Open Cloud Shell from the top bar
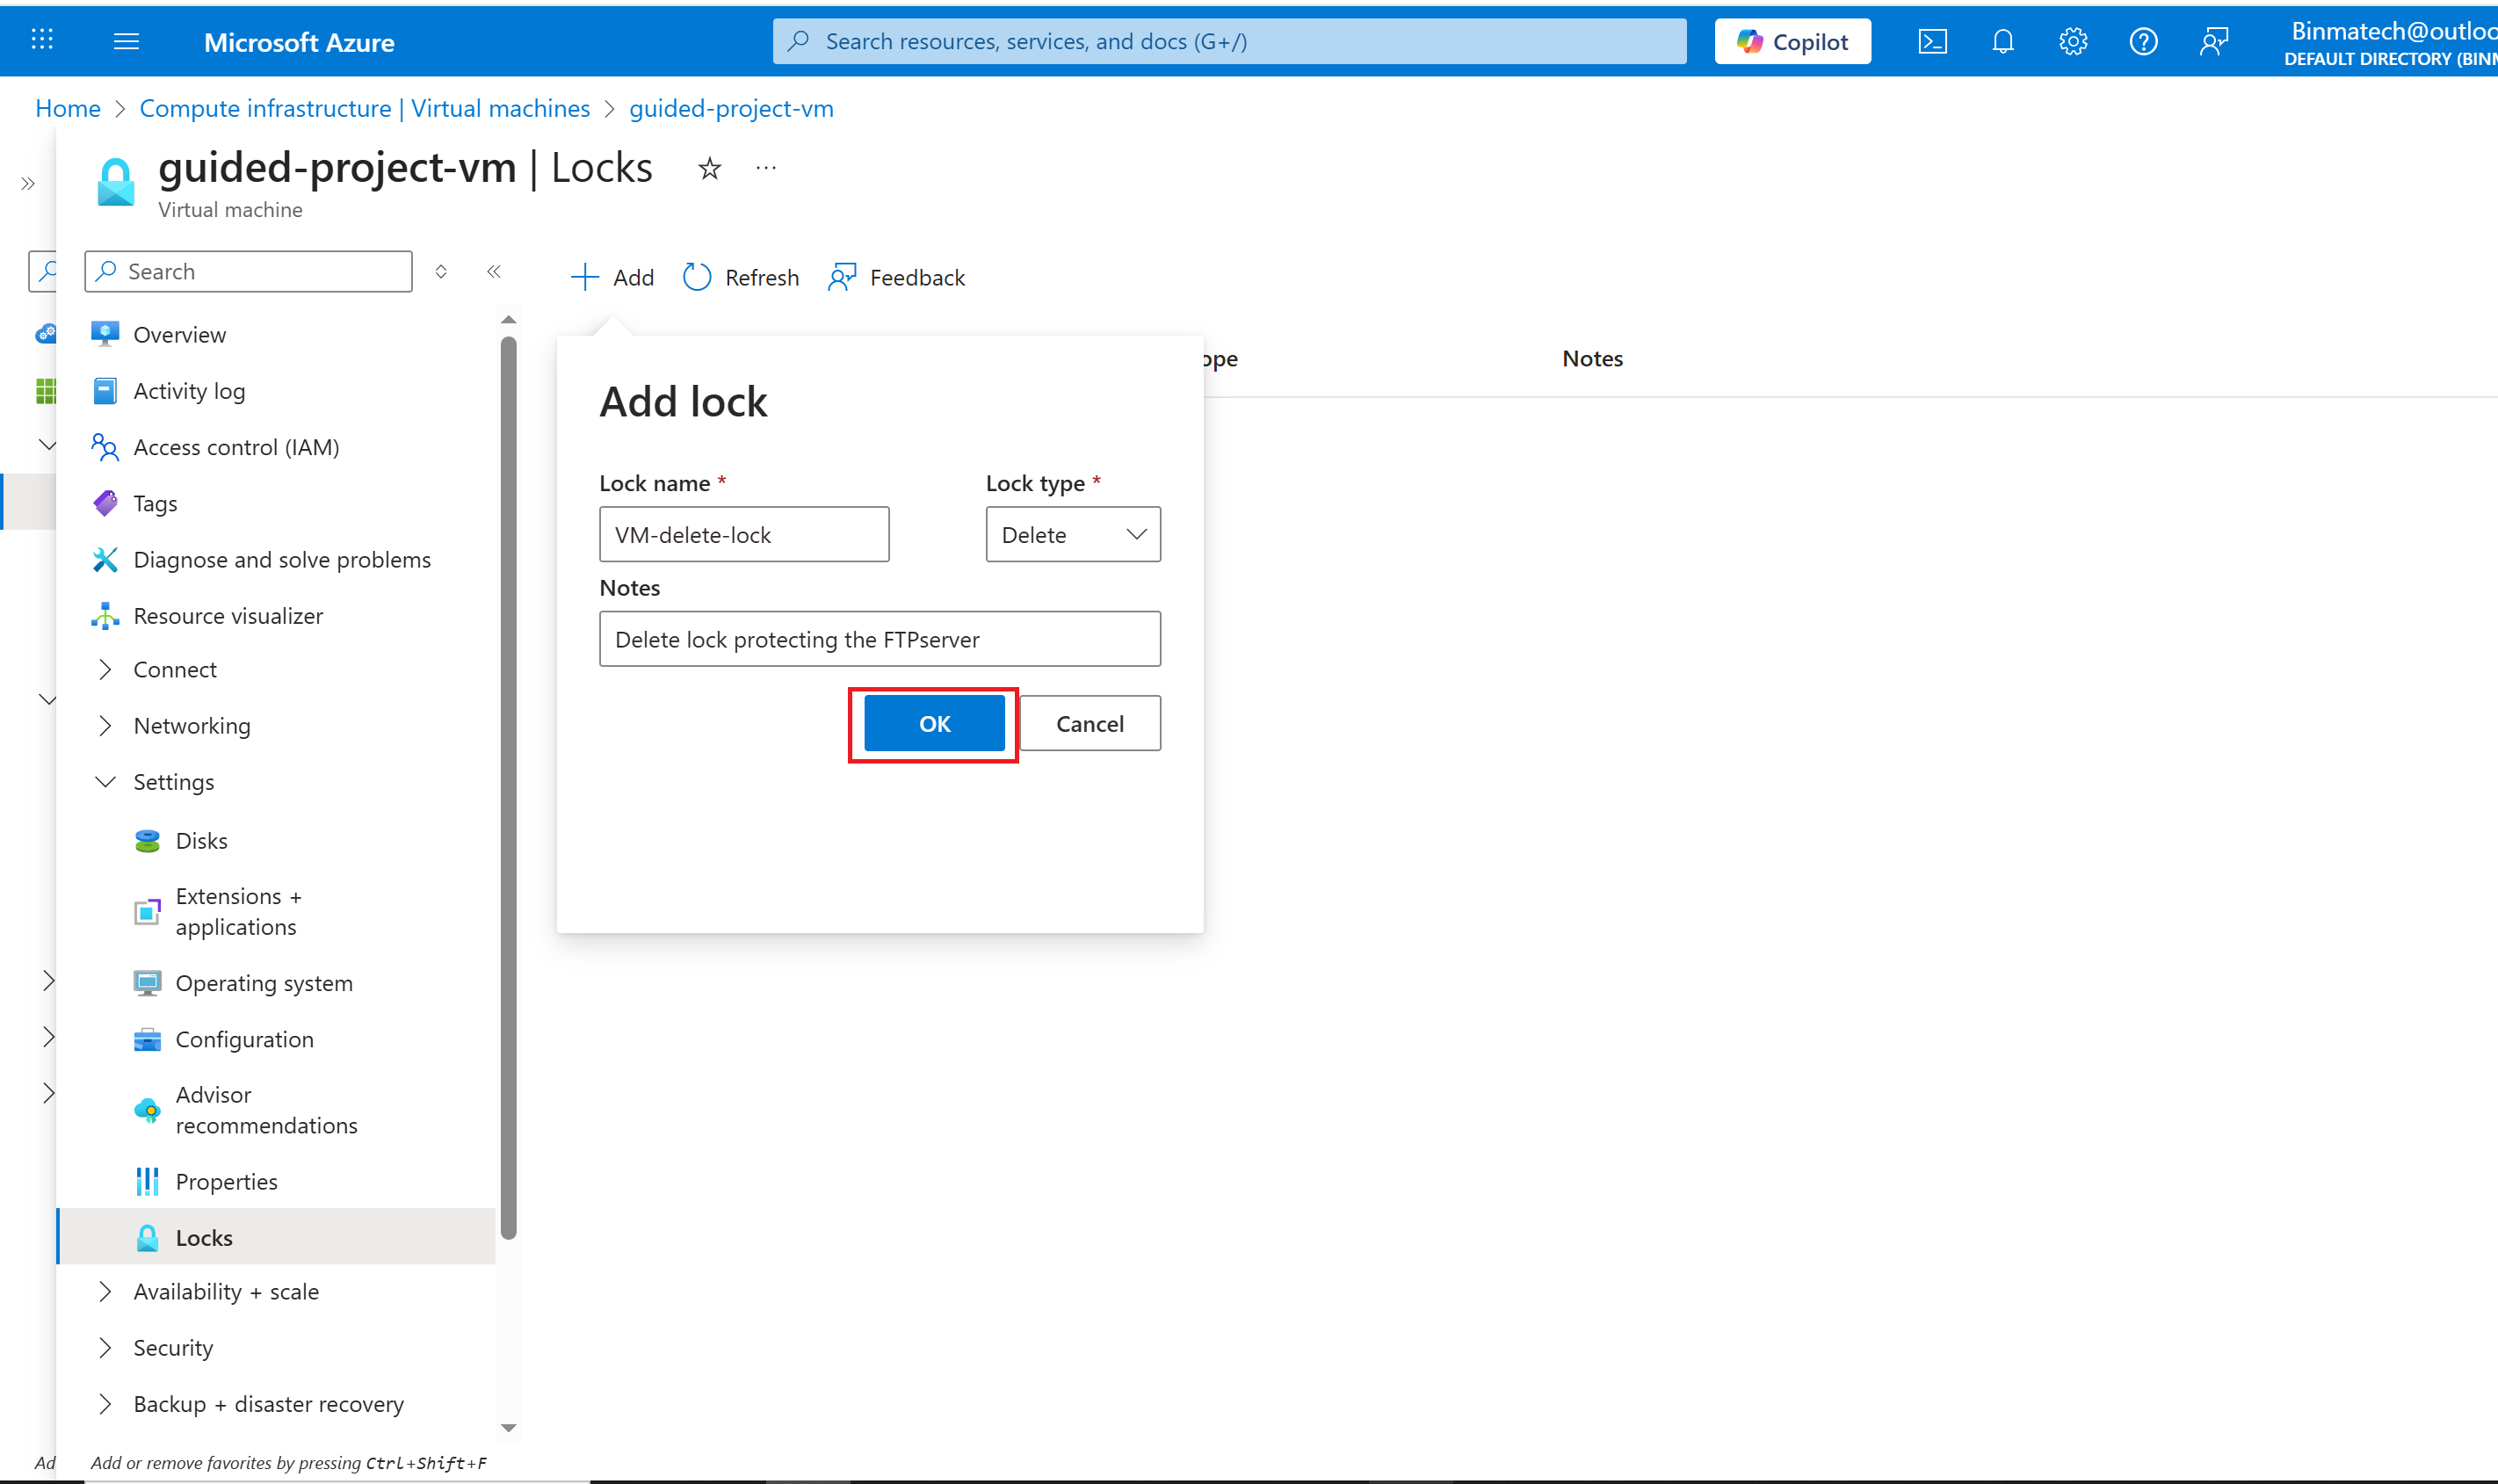 click(x=1932, y=41)
